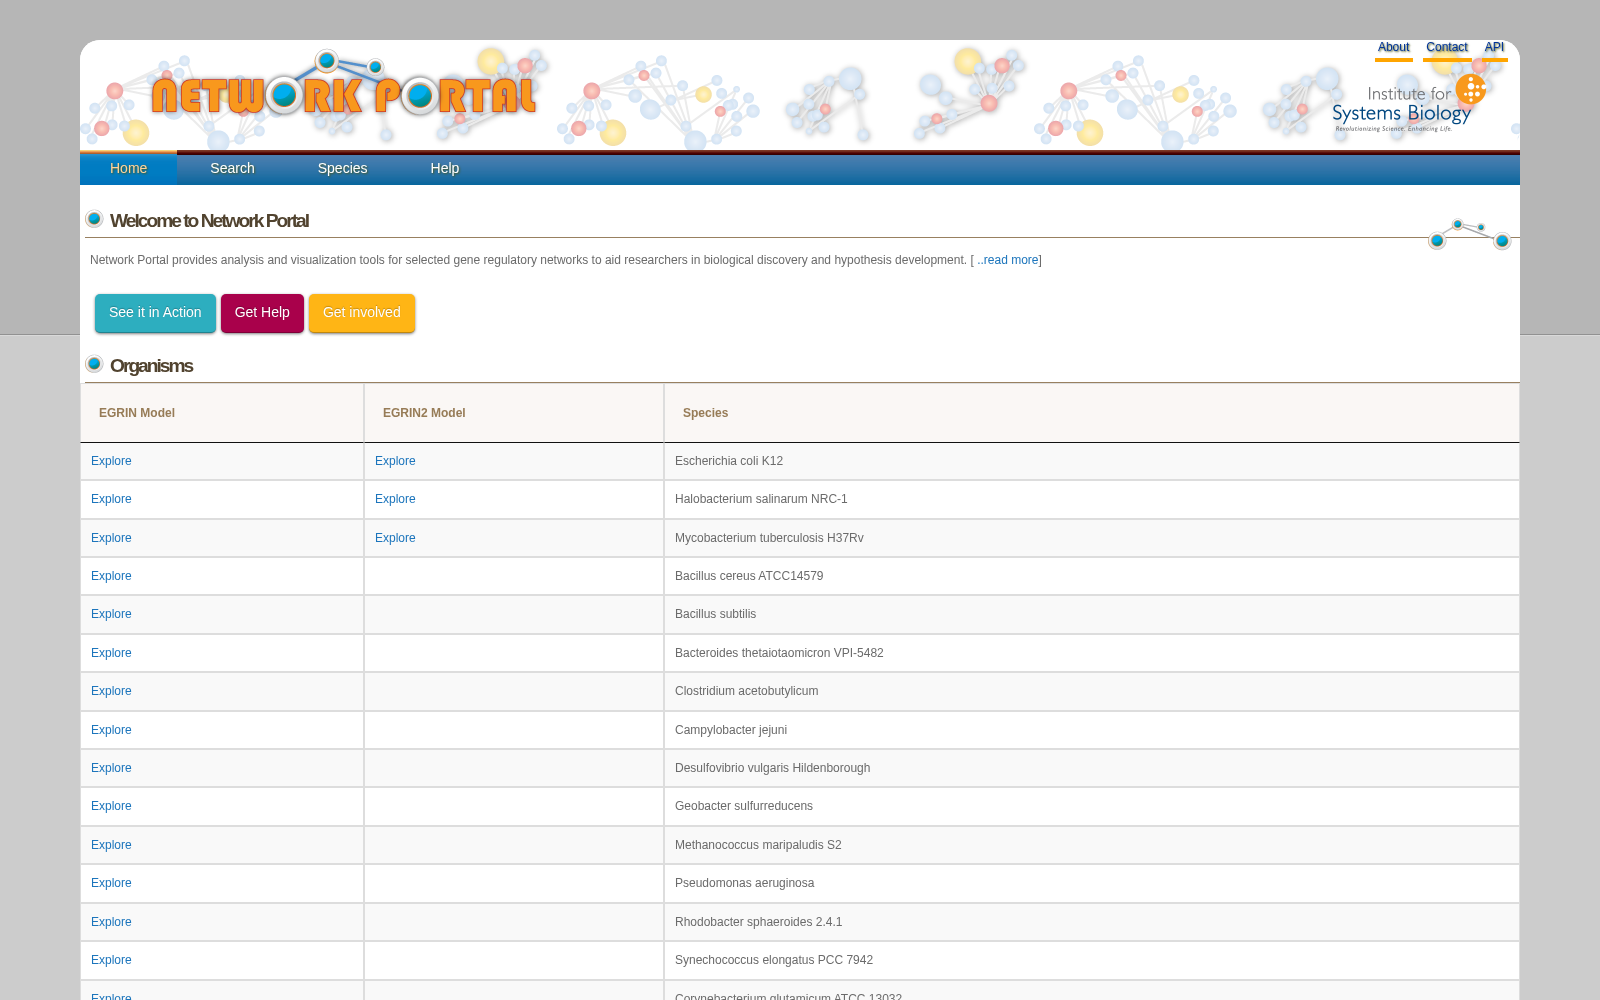Select the Methanococcus maripaludis S2 cell
The width and height of the screenshot is (1600, 1000).
pyautogui.click(x=1092, y=845)
